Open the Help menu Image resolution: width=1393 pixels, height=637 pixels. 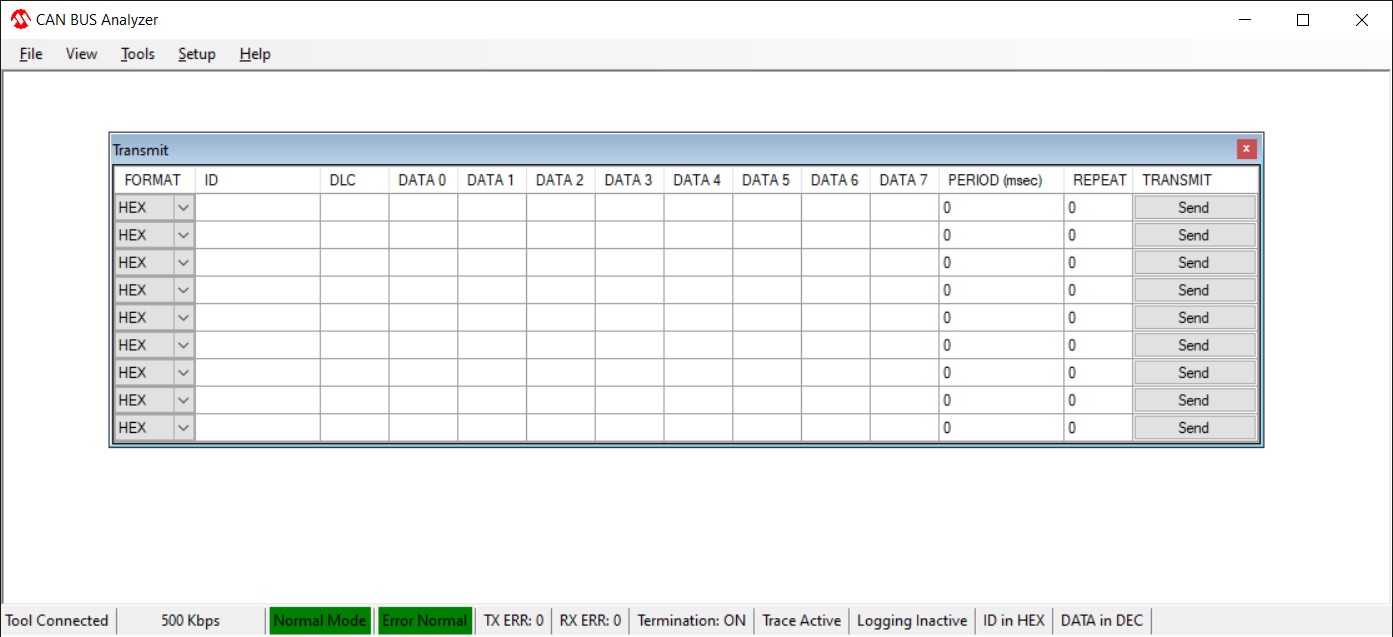coord(255,54)
